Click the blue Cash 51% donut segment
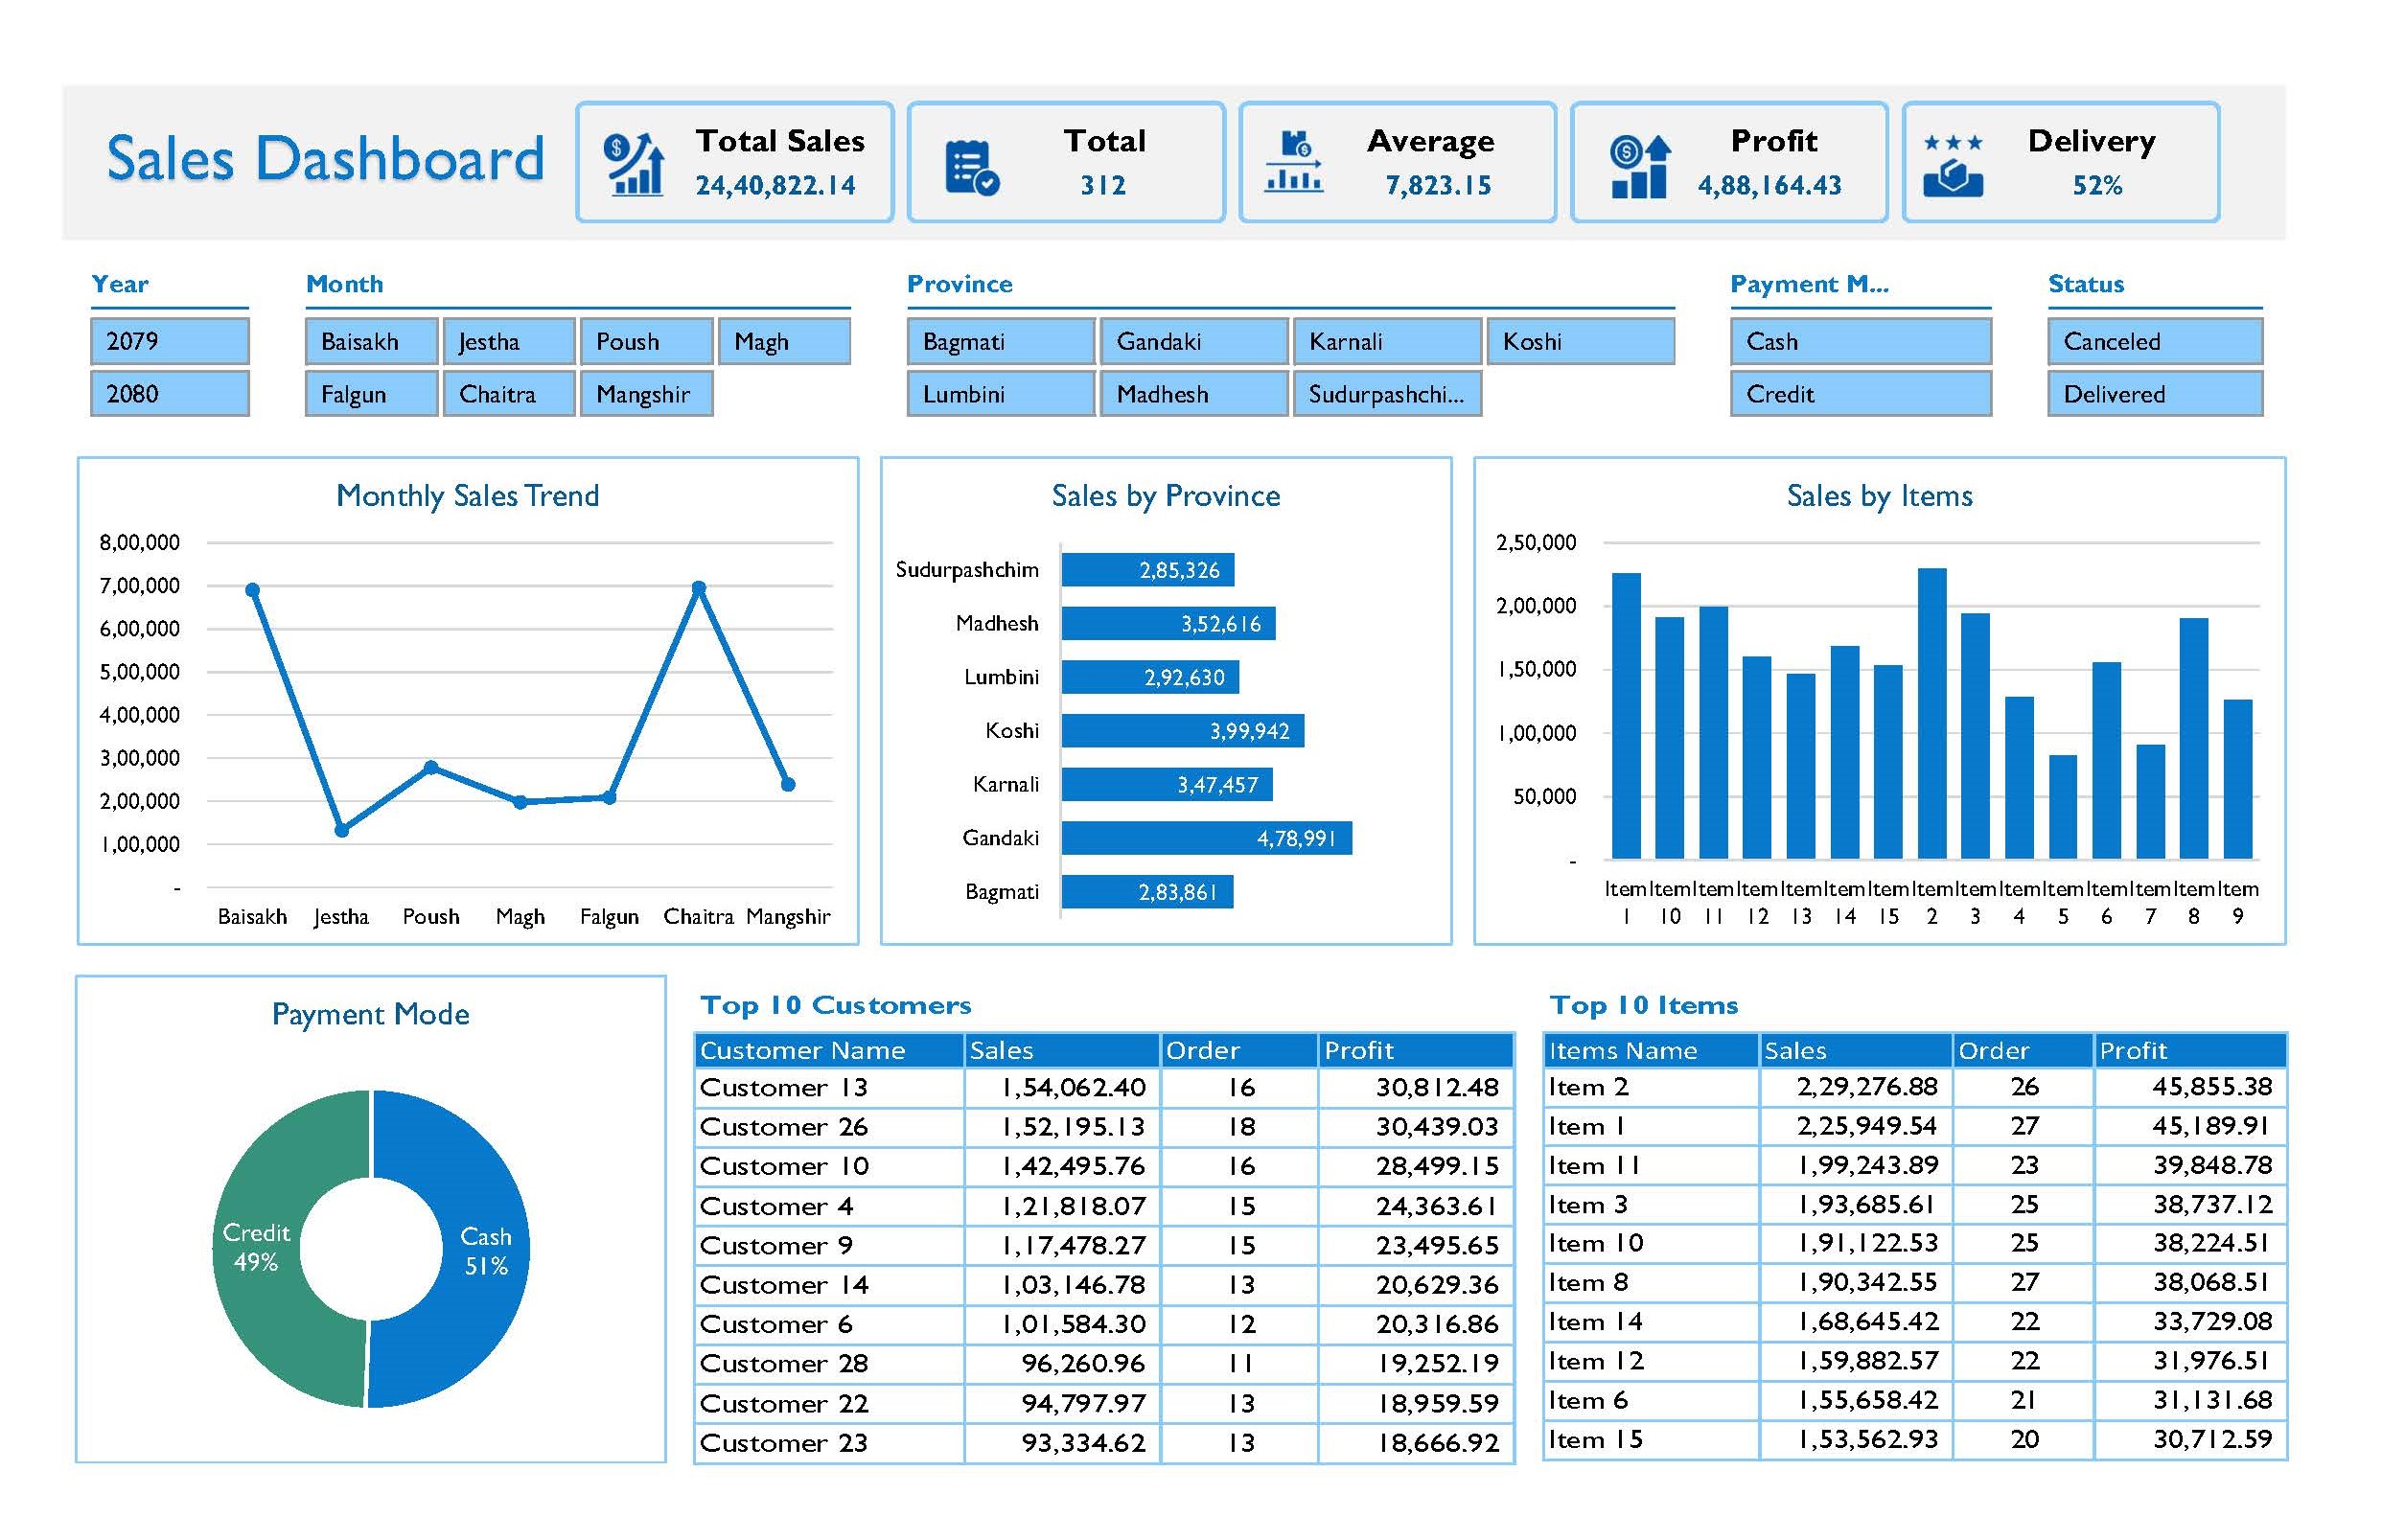The height and width of the screenshot is (1540, 2382). [486, 1250]
